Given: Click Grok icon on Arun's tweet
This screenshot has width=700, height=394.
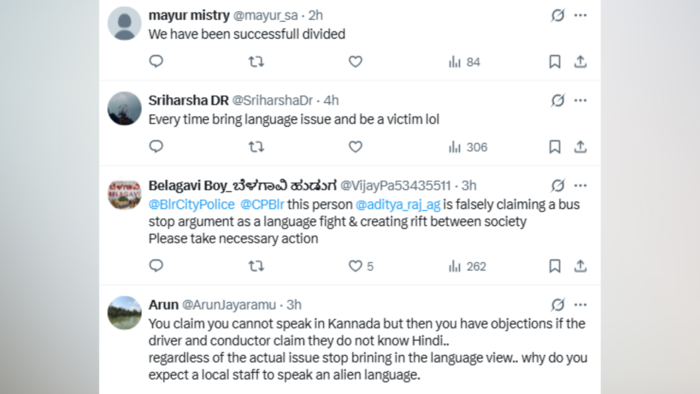Looking at the screenshot, I should tap(558, 305).
